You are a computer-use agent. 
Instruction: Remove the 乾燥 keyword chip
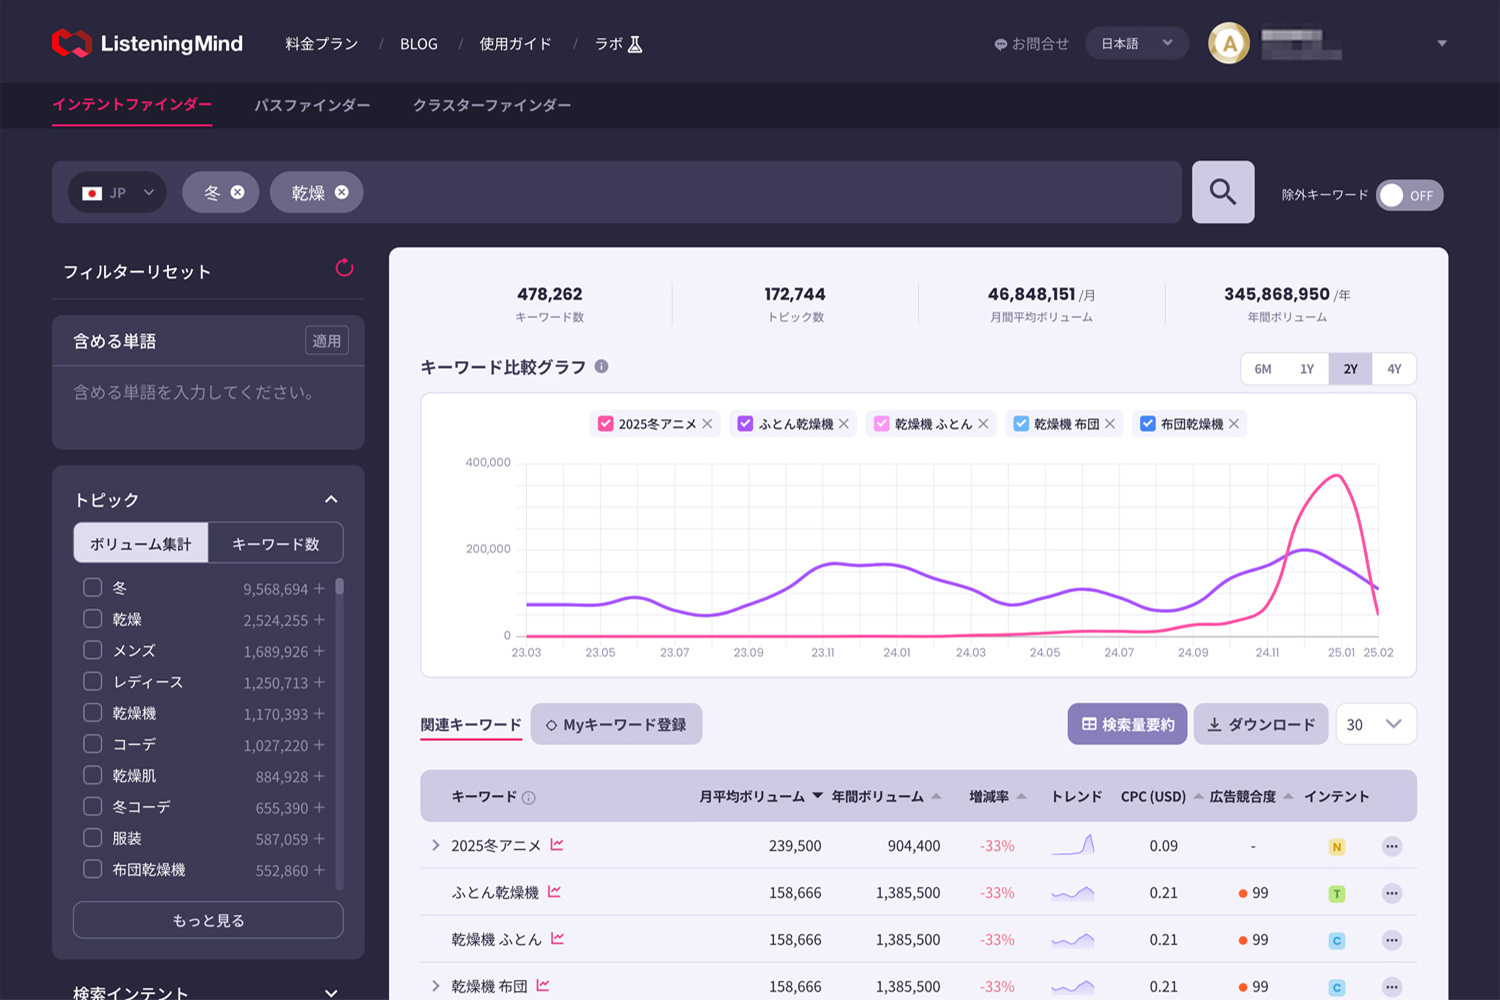point(342,192)
